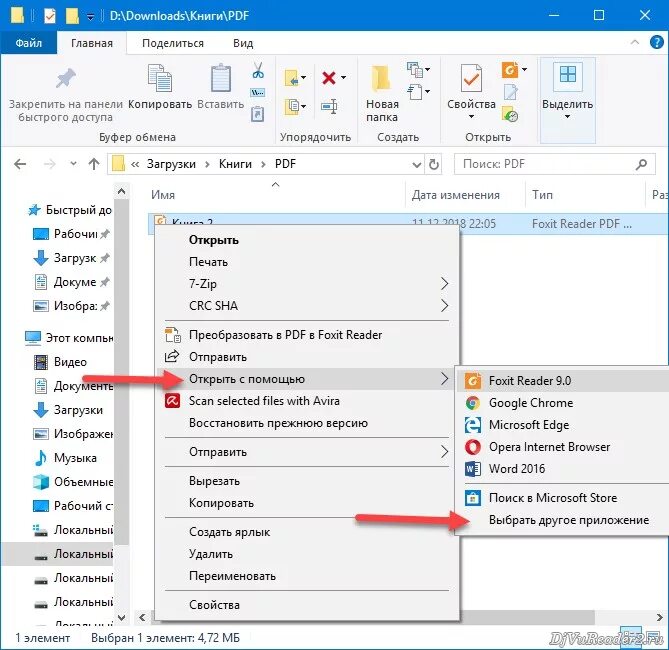Click Переименовать in the context menu

pos(307,576)
